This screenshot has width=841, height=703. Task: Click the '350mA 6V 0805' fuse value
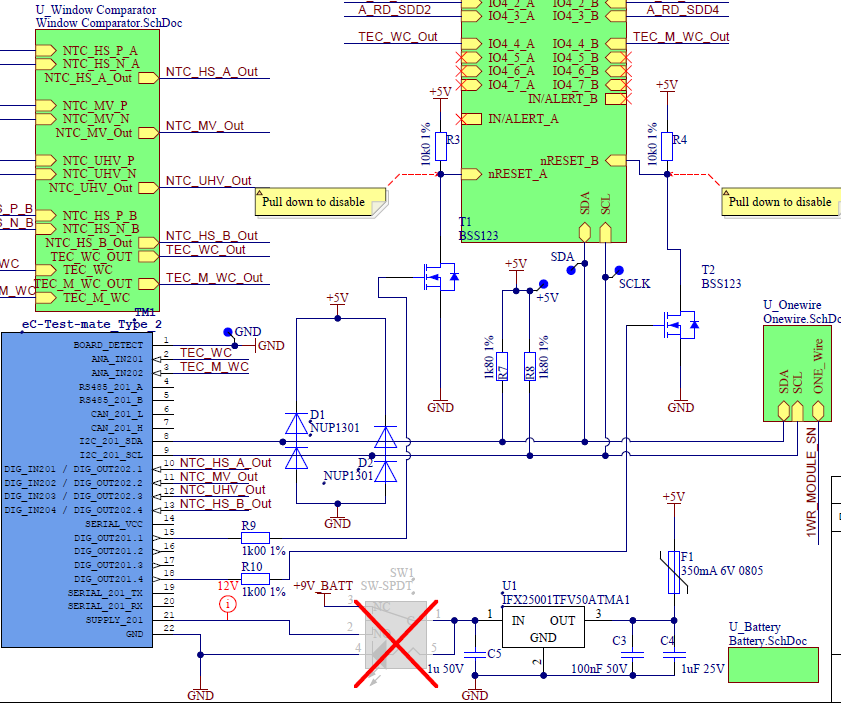pyautogui.click(x=721, y=571)
